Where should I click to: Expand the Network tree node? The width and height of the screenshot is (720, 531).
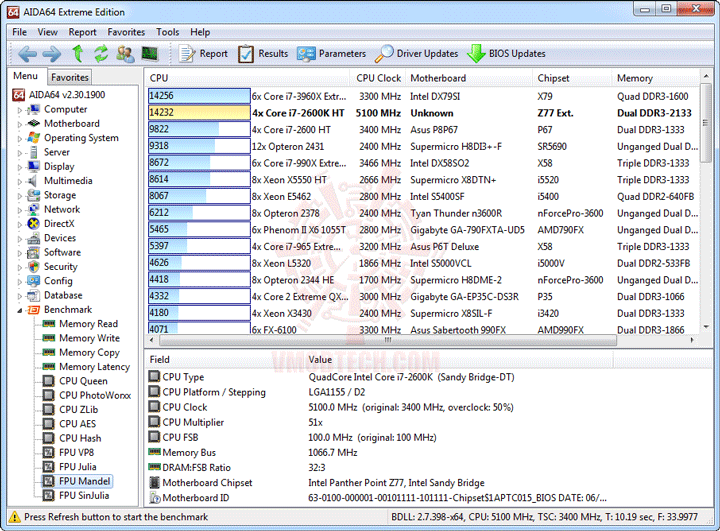pos(20,210)
